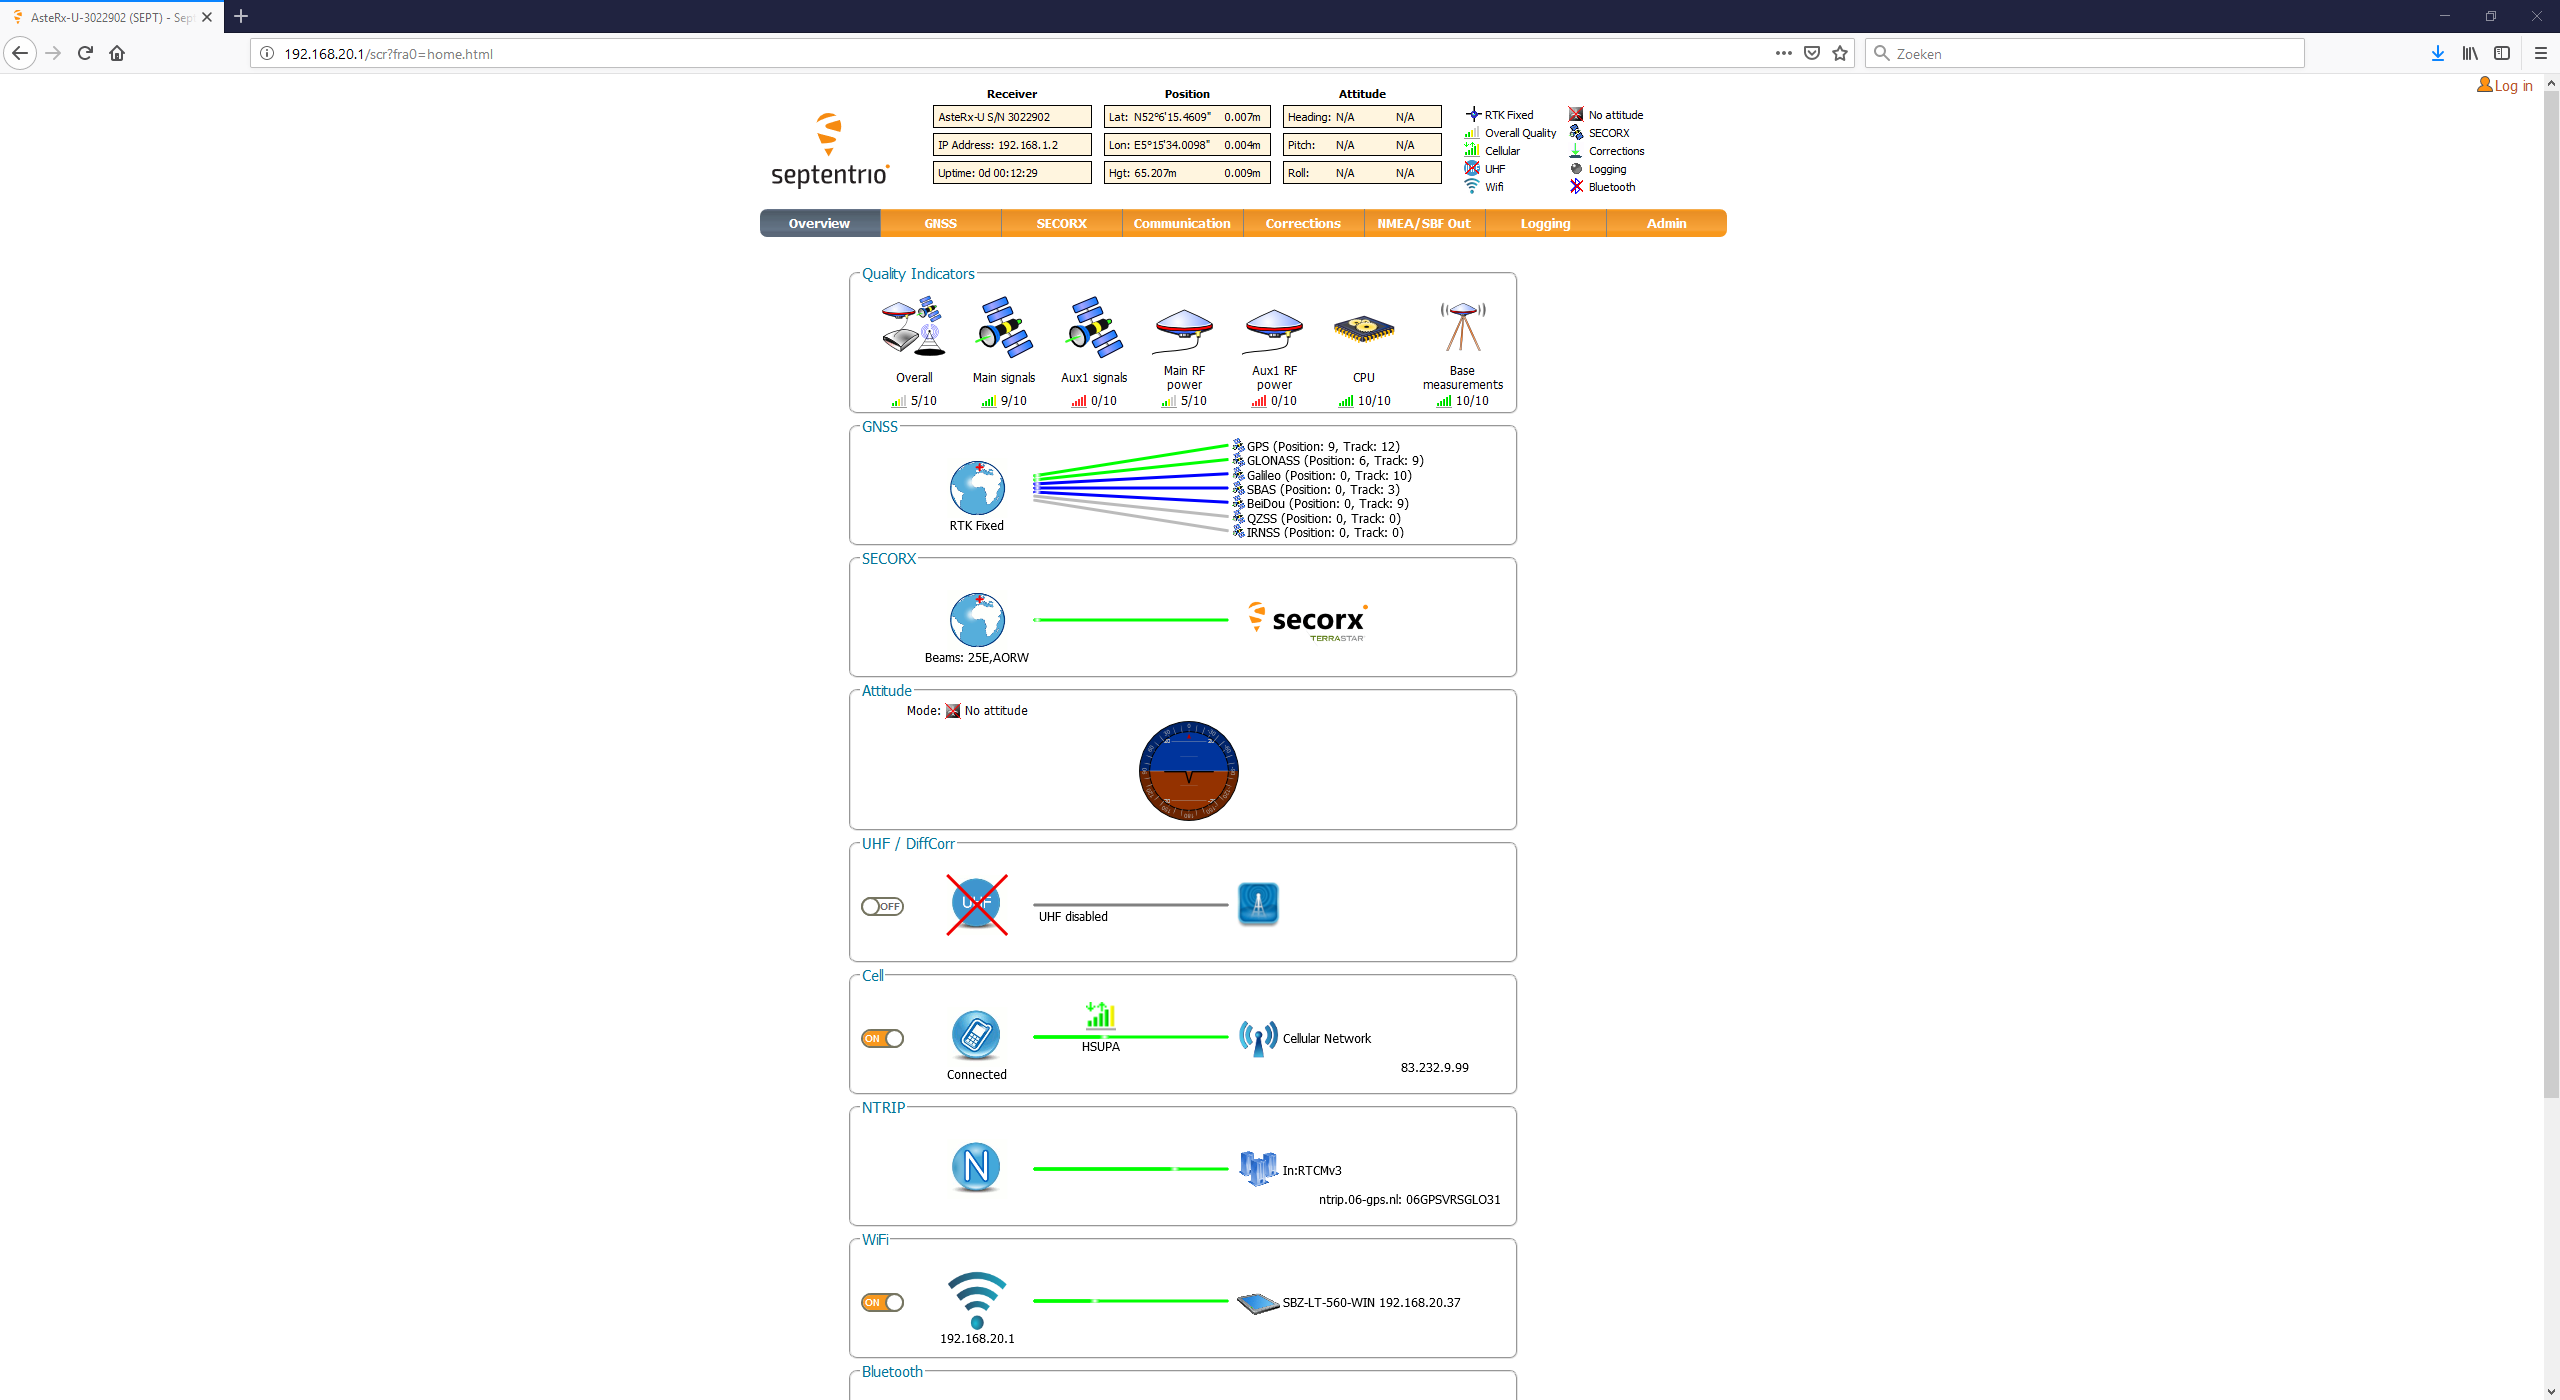Screen dimensions: 2560x1400
Task: Click the CPU chip quality icon
Action: (x=1363, y=329)
